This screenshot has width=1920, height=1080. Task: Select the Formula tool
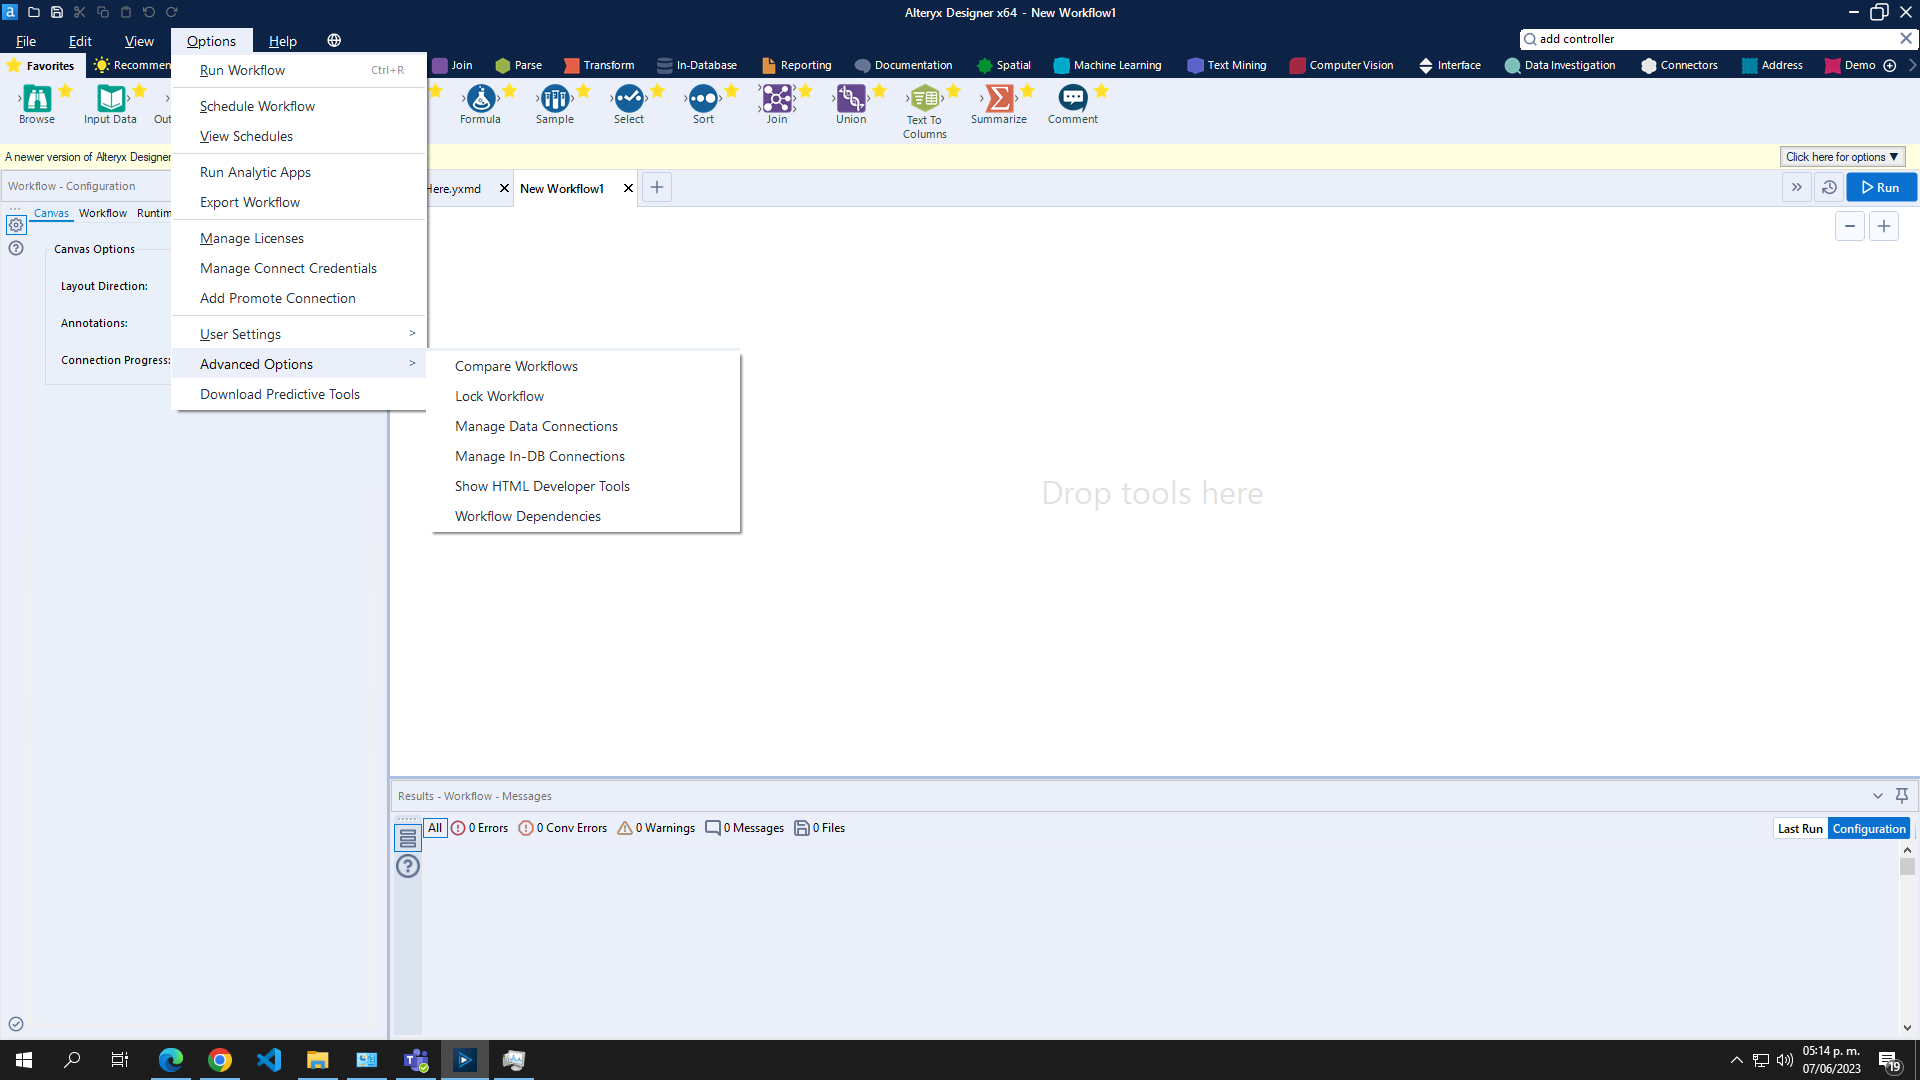coord(480,100)
